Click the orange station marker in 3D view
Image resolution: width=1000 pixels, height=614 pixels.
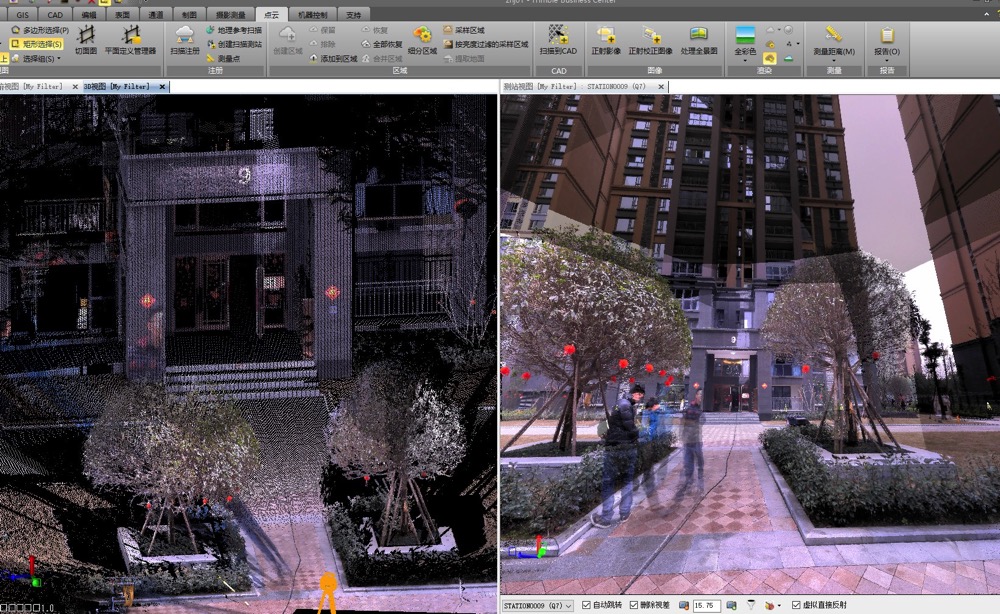328,592
